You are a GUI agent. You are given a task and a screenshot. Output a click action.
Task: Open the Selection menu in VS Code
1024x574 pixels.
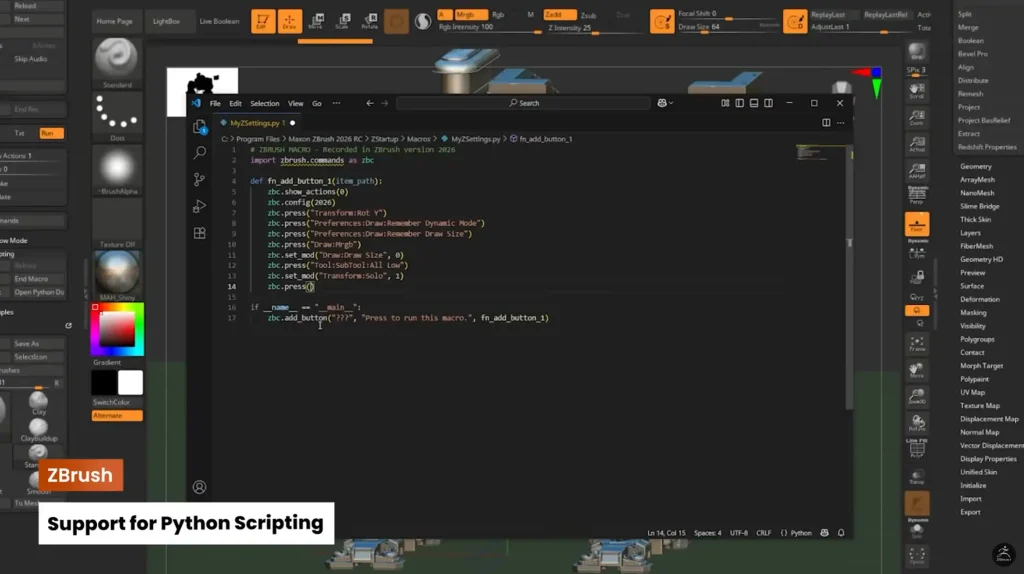pos(264,103)
